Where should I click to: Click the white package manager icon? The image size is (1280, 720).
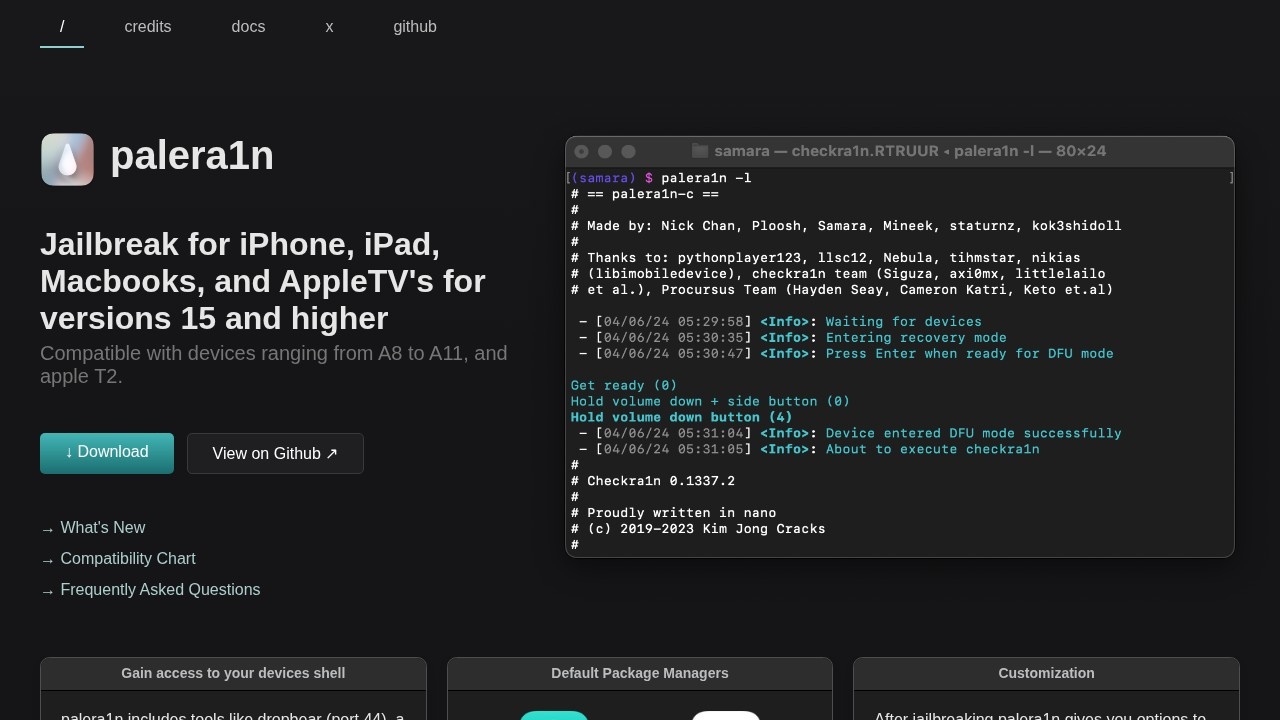coord(726,714)
